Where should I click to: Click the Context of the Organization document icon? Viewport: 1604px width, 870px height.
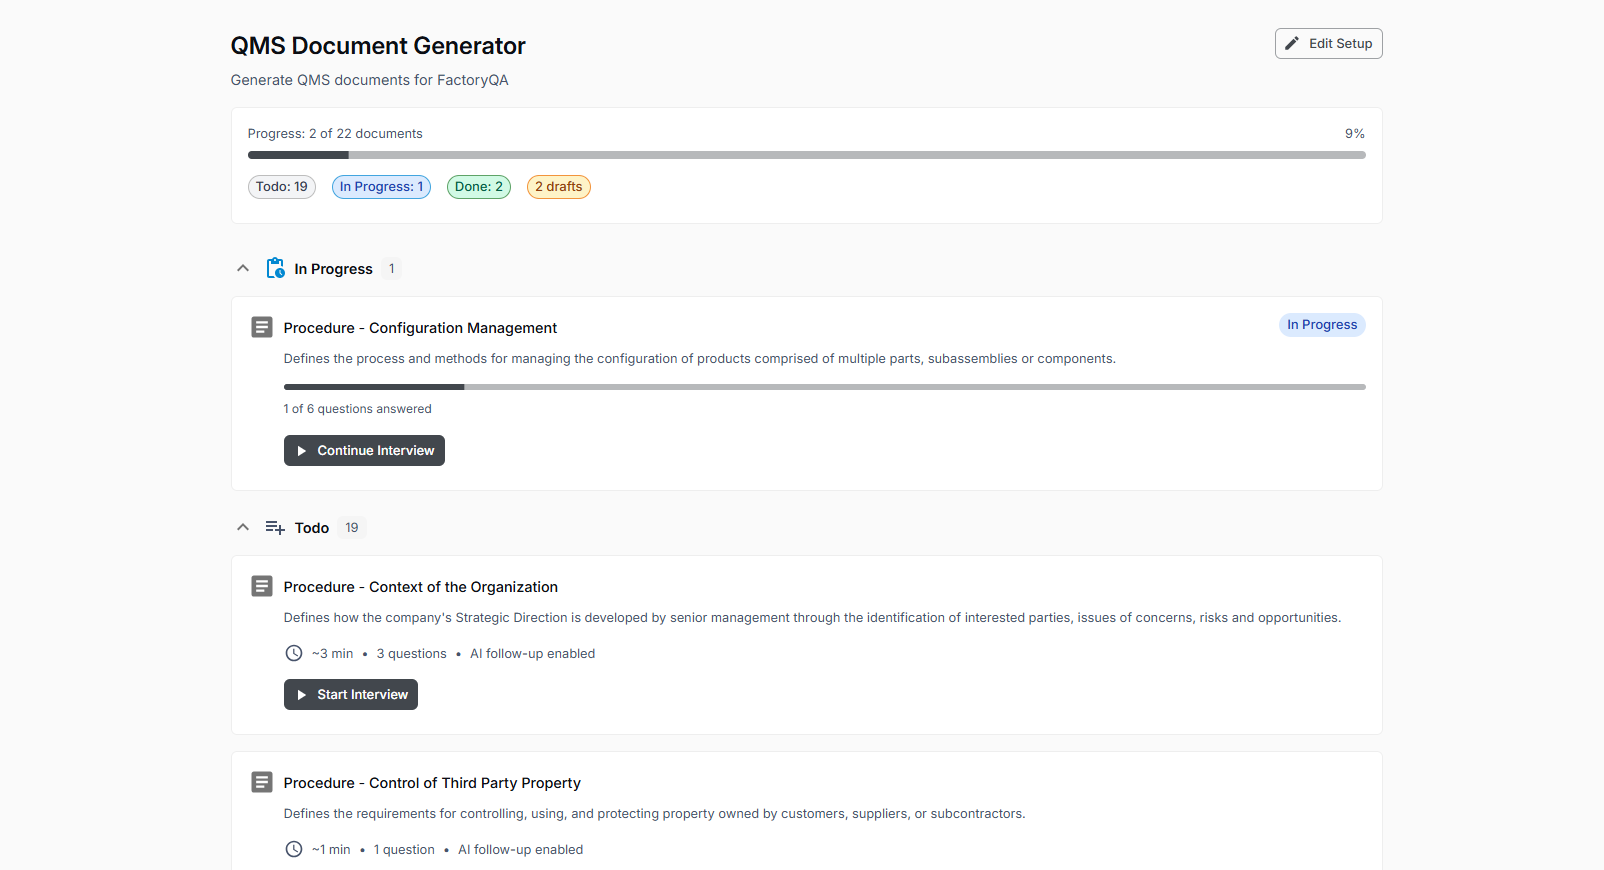coord(262,586)
